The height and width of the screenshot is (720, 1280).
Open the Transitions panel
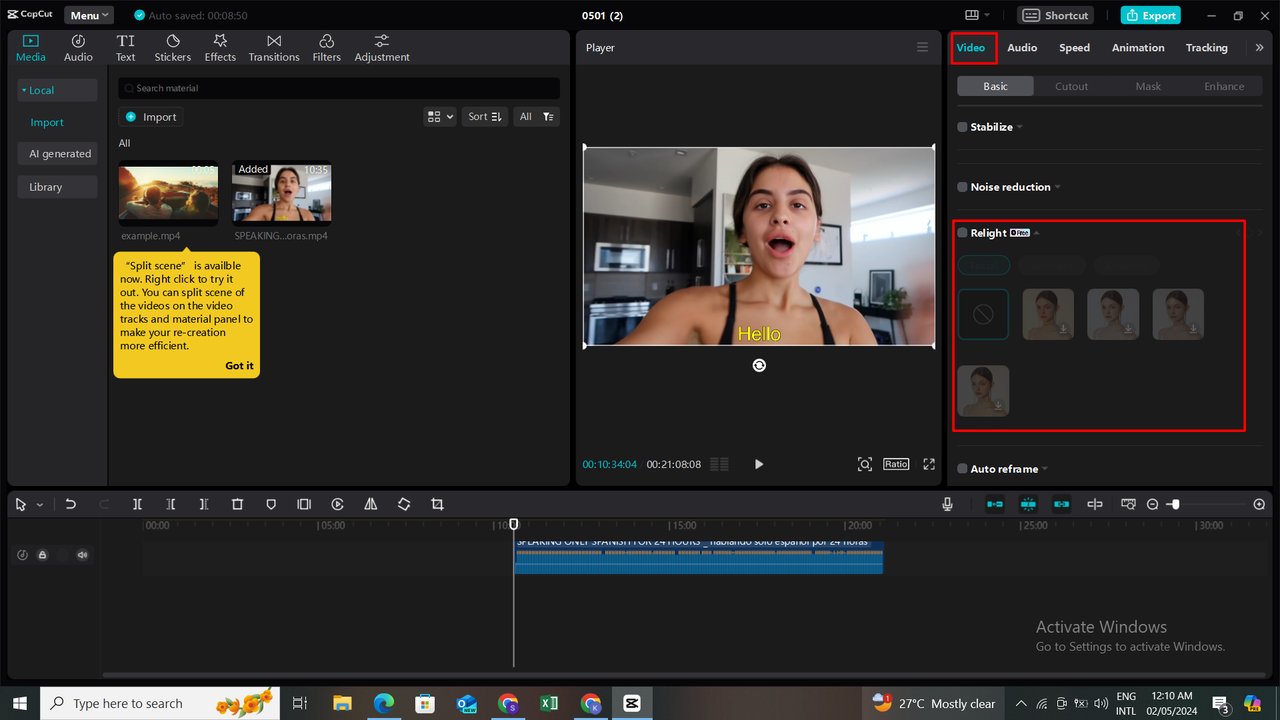tap(273, 46)
